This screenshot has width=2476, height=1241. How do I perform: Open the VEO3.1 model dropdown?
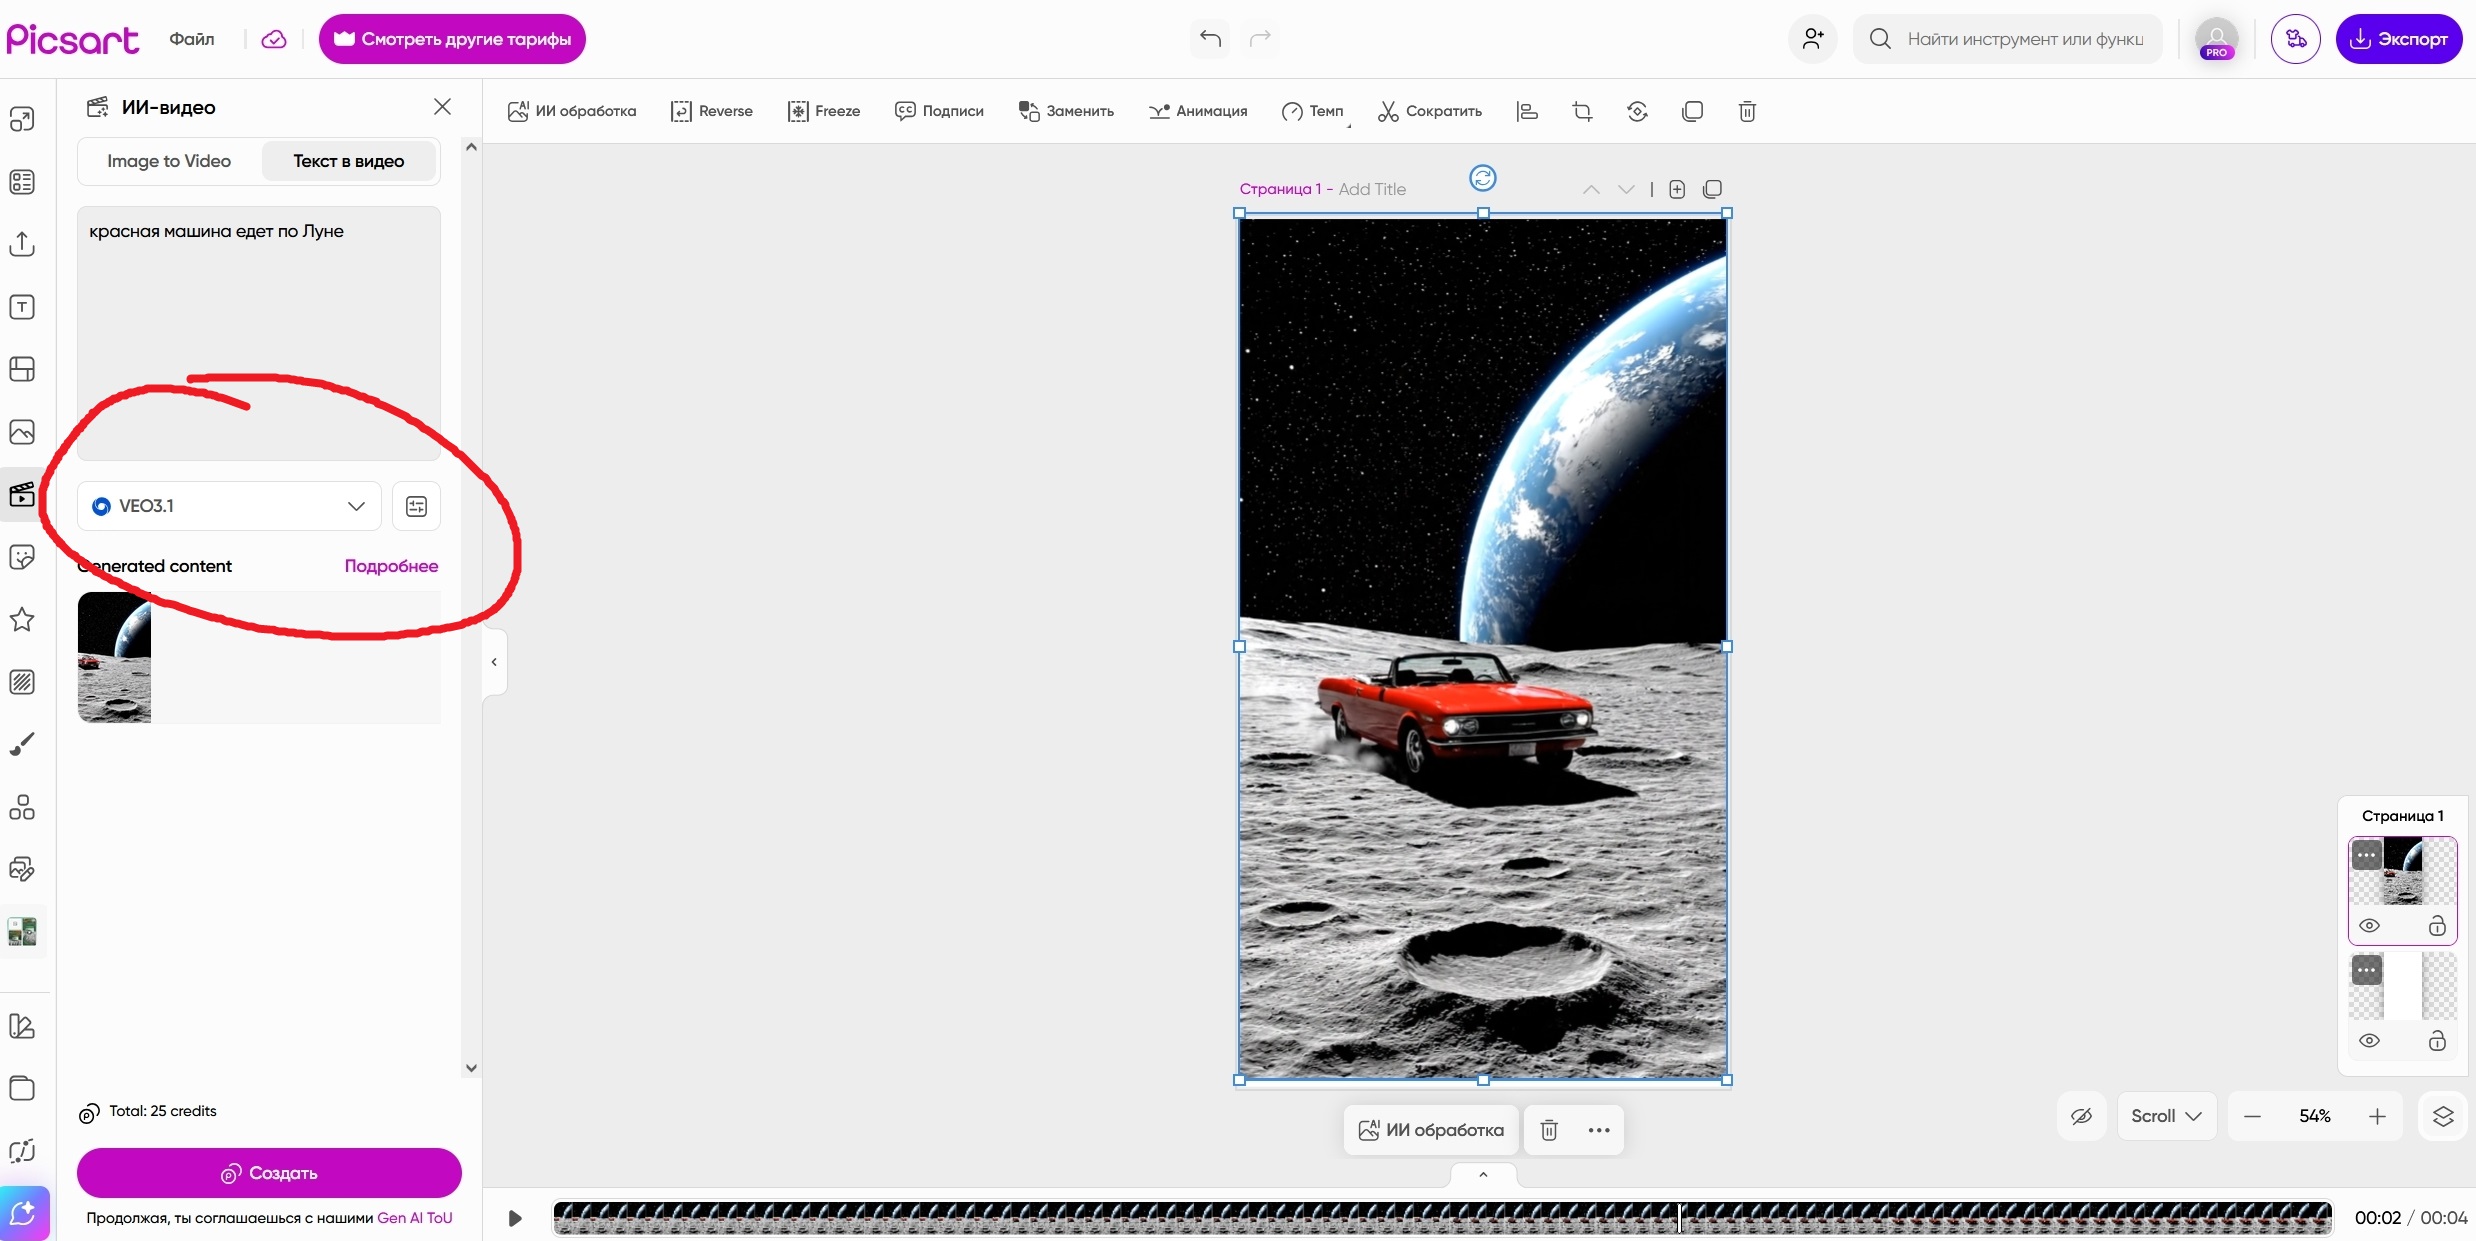229,506
